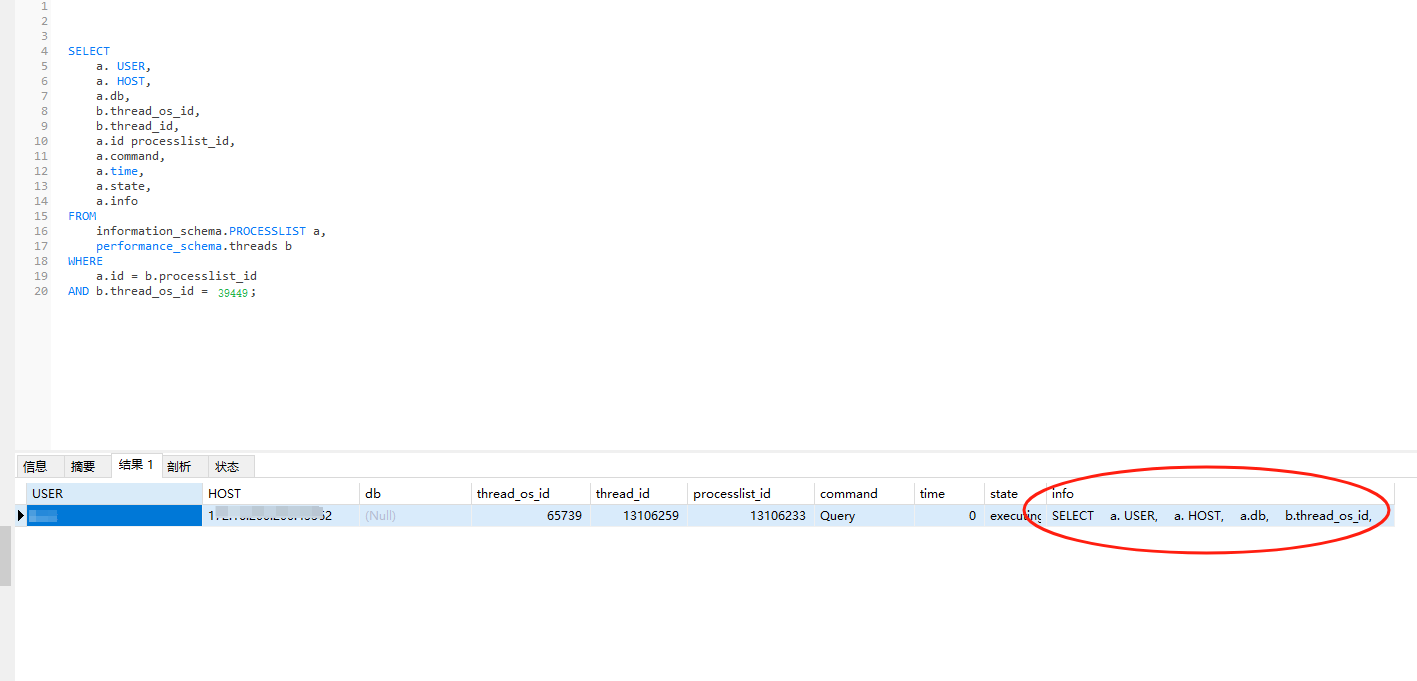This screenshot has height=681, width=1417.
Task: Place cursor on the PROCESSLIST keyword
Action: click(267, 231)
